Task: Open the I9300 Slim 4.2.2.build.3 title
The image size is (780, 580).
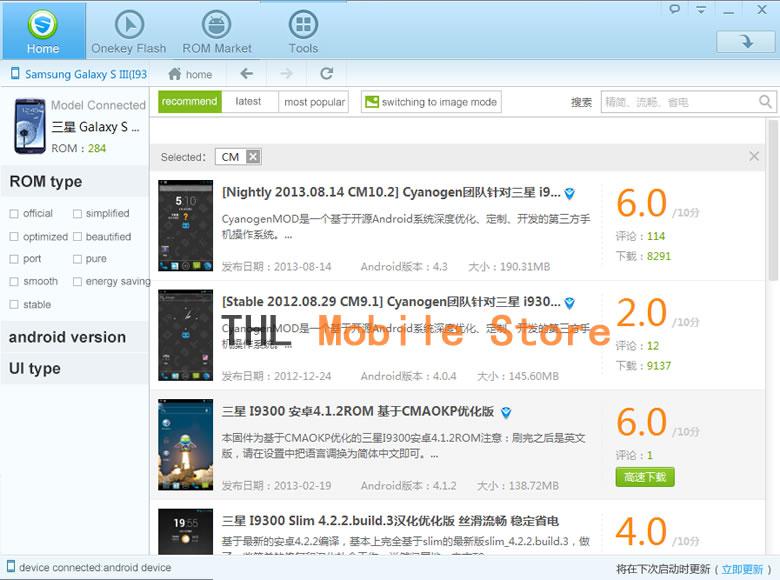Action: [390, 521]
